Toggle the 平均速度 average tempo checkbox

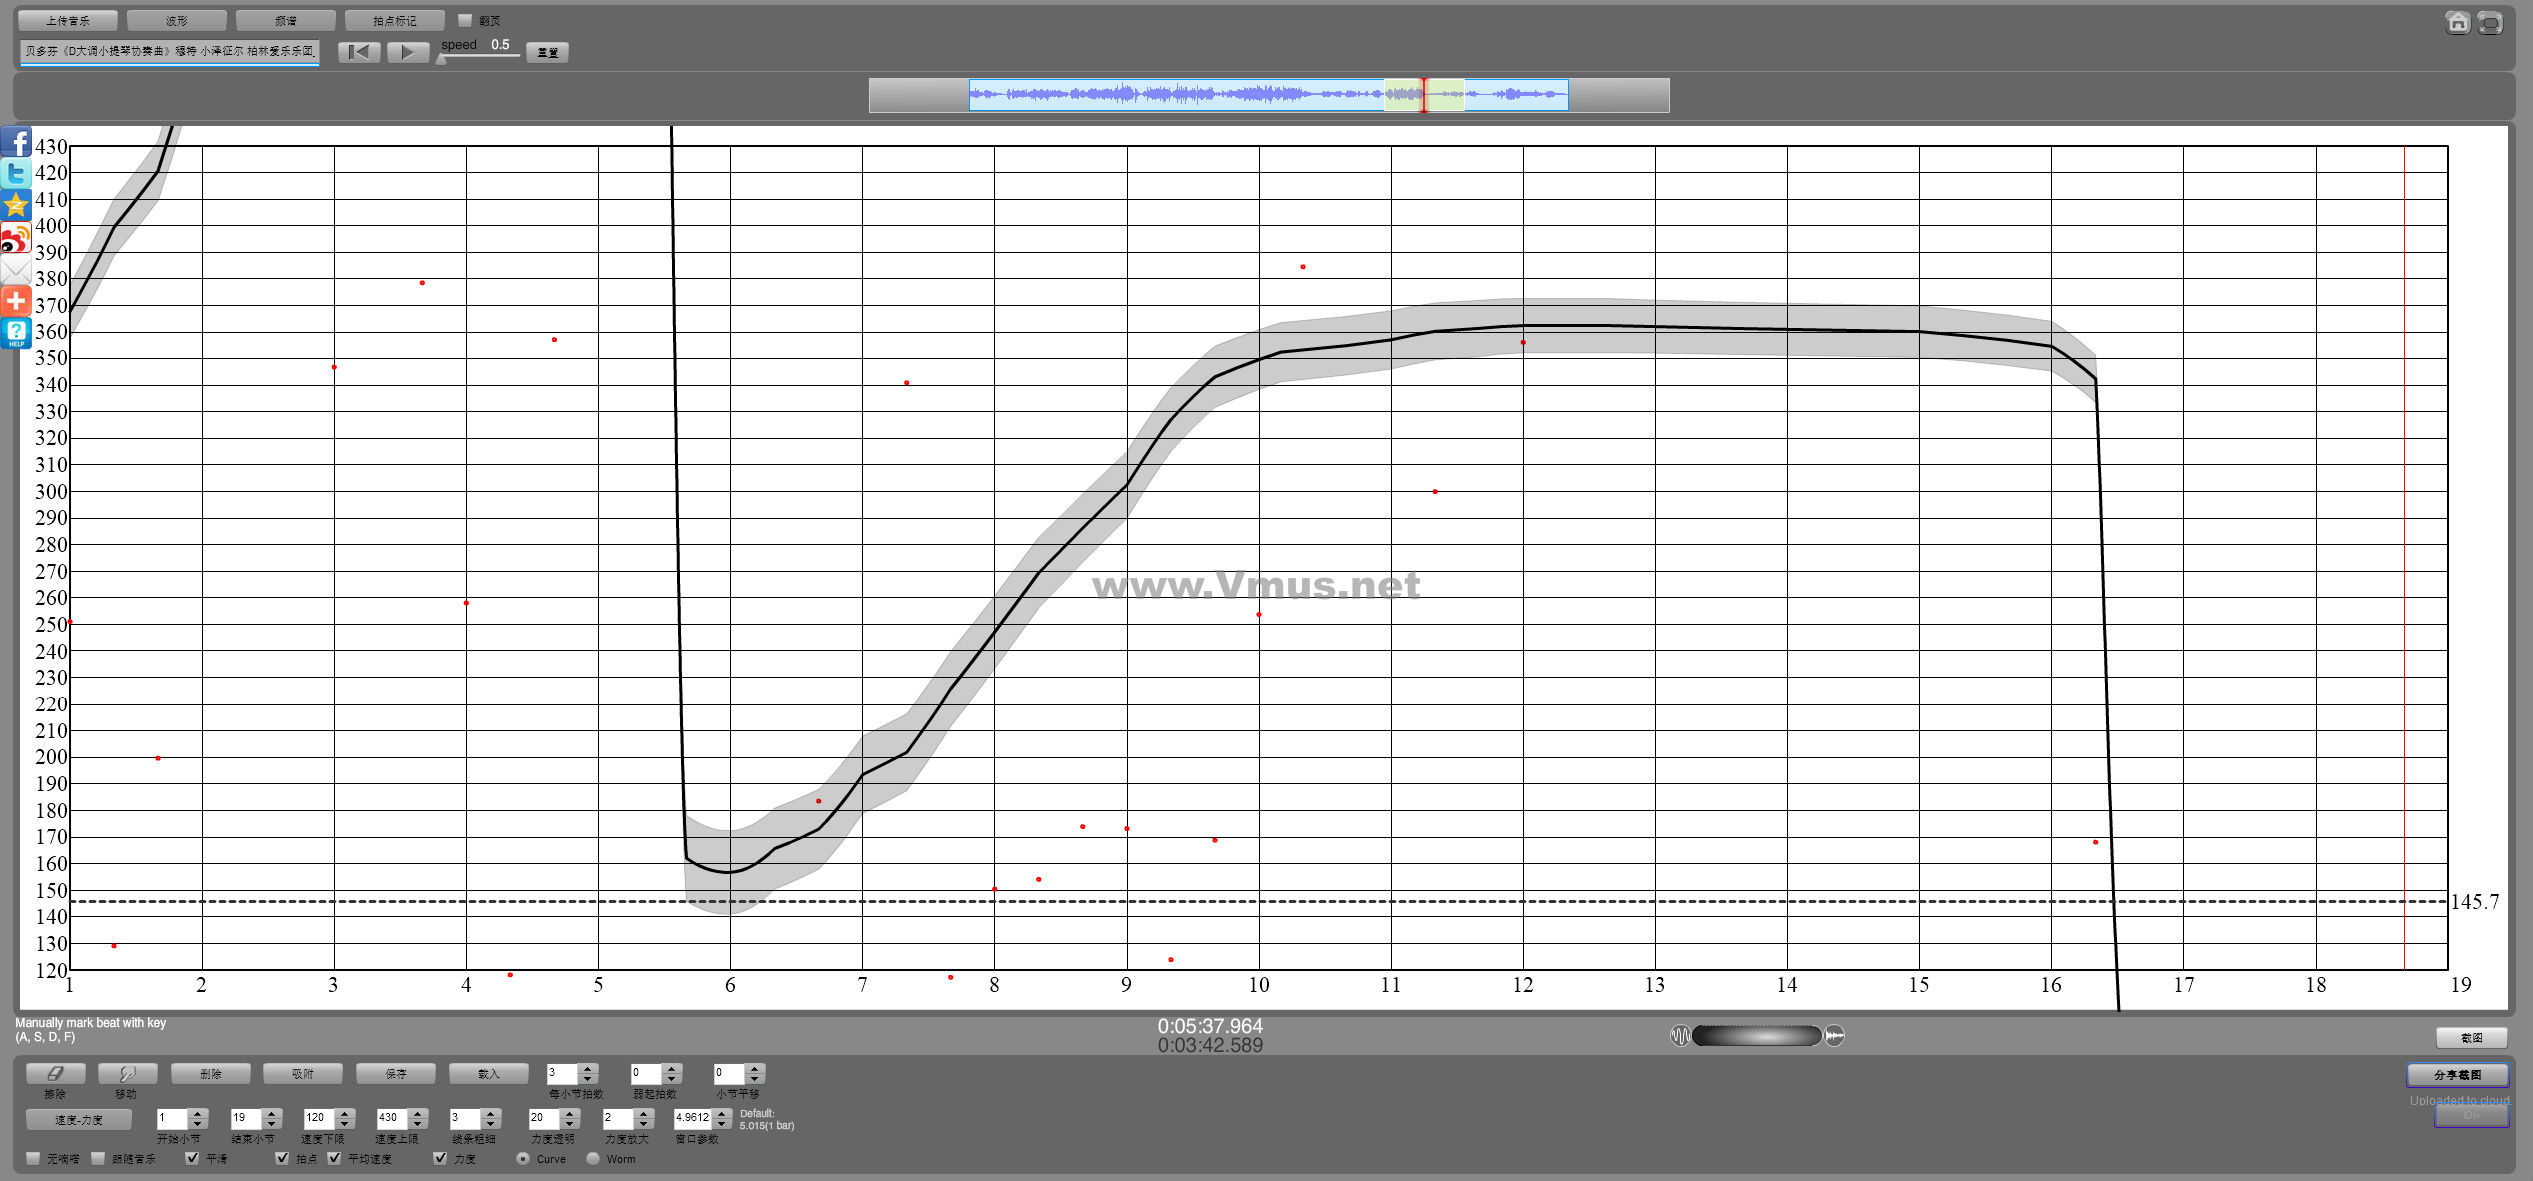(x=334, y=1158)
